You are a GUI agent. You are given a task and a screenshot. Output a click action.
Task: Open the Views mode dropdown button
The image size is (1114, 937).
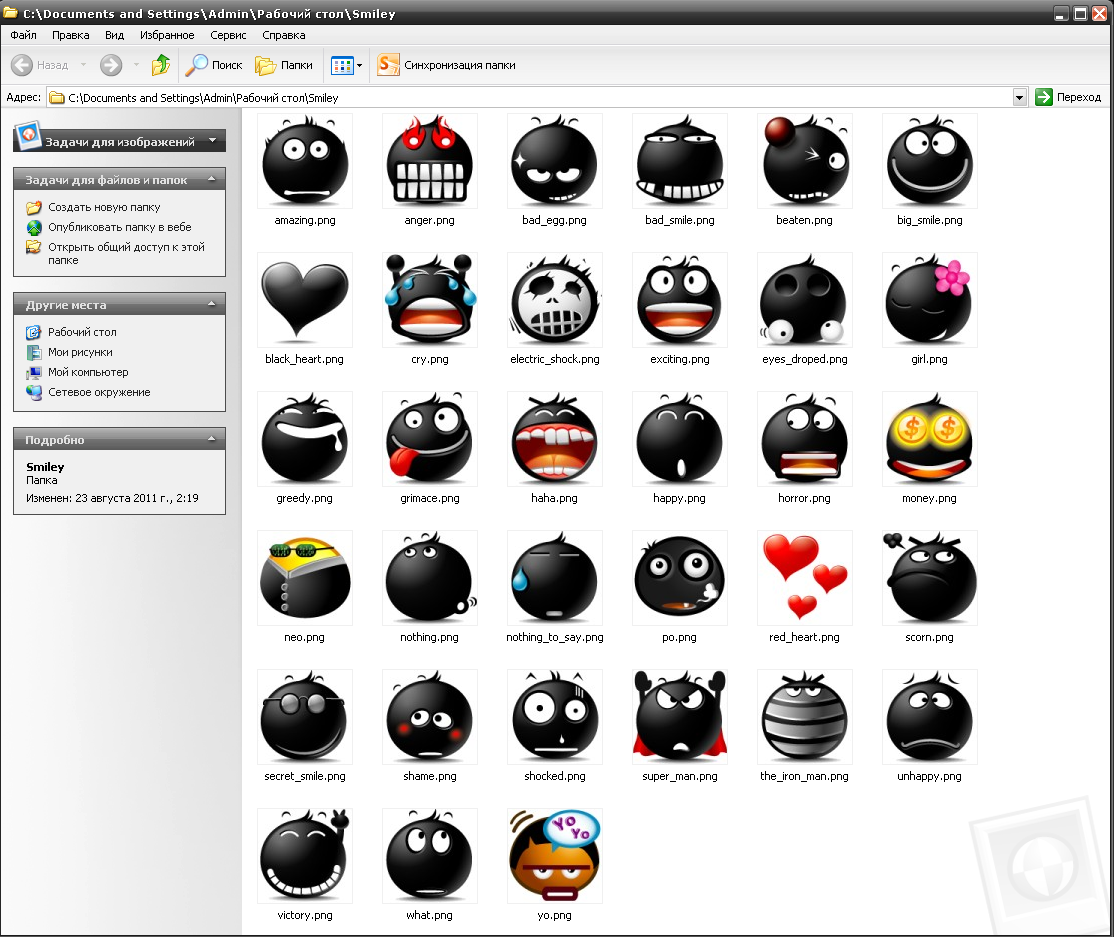point(346,65)
